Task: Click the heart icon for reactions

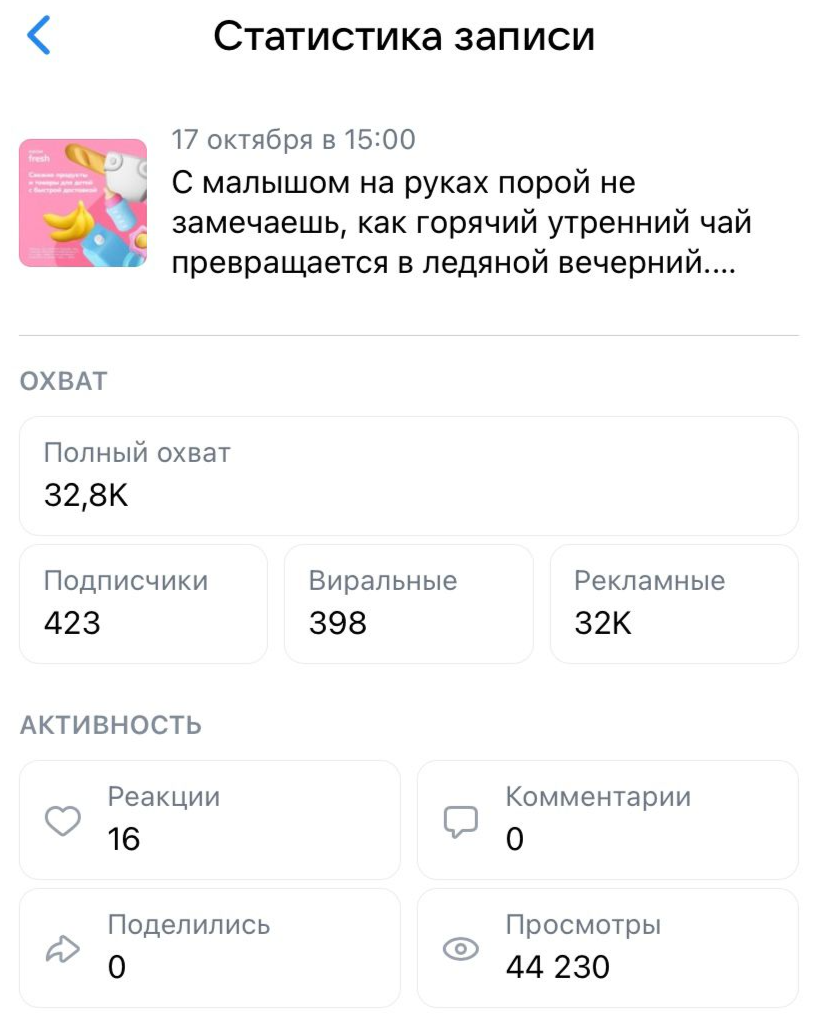Action: [63, 822]
